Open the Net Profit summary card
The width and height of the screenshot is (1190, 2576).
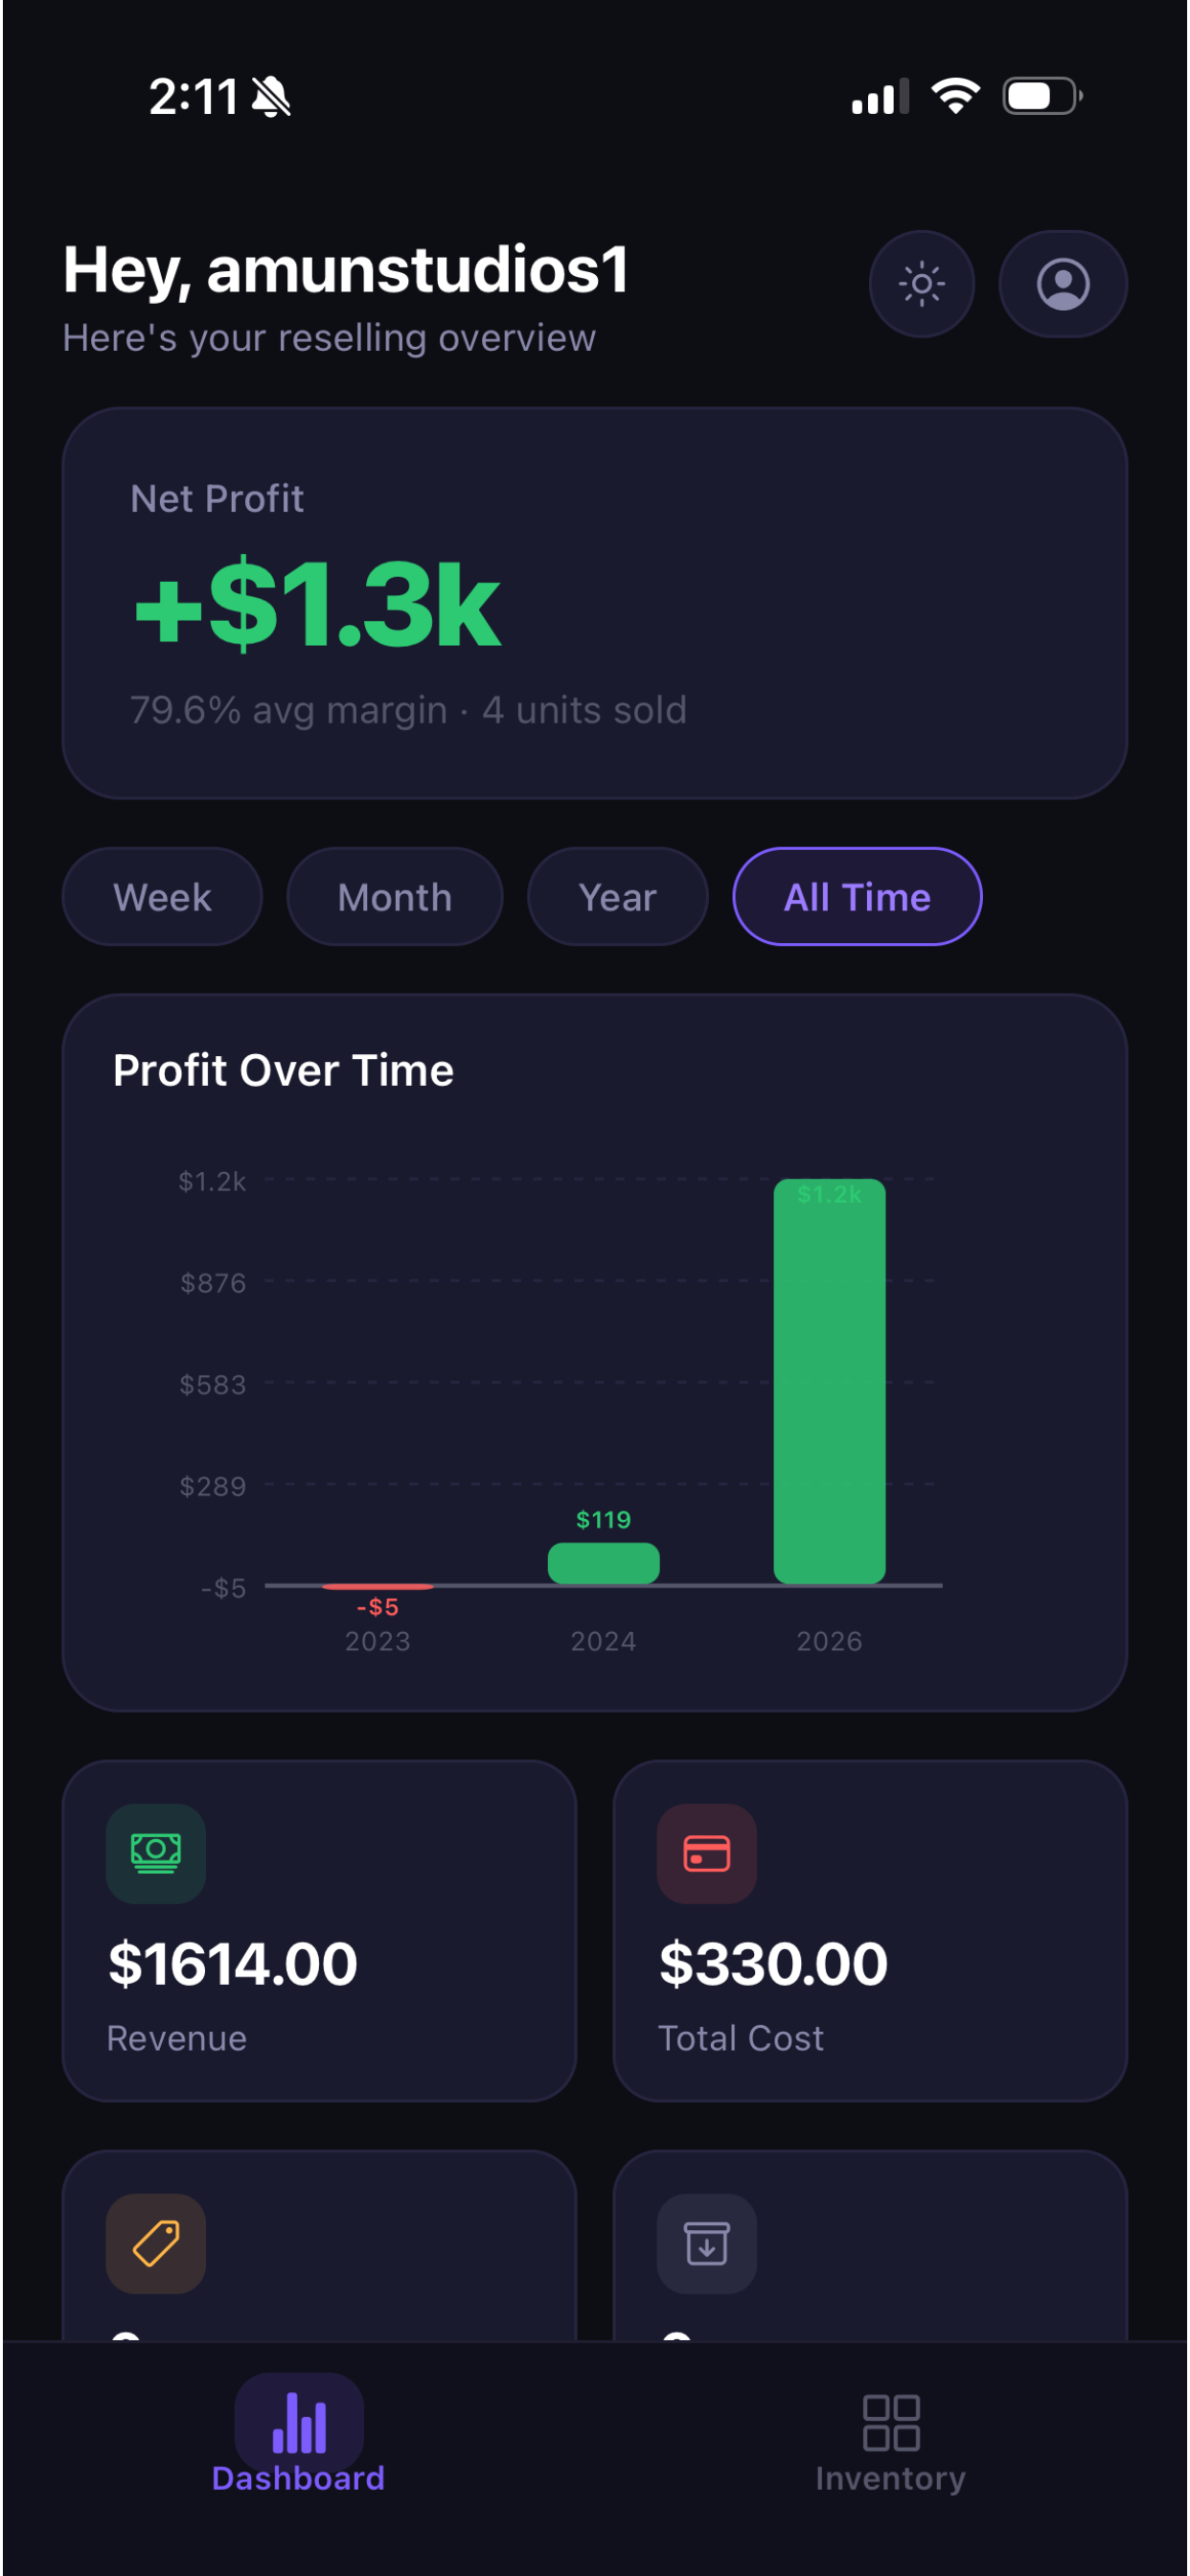coord(595,603)
